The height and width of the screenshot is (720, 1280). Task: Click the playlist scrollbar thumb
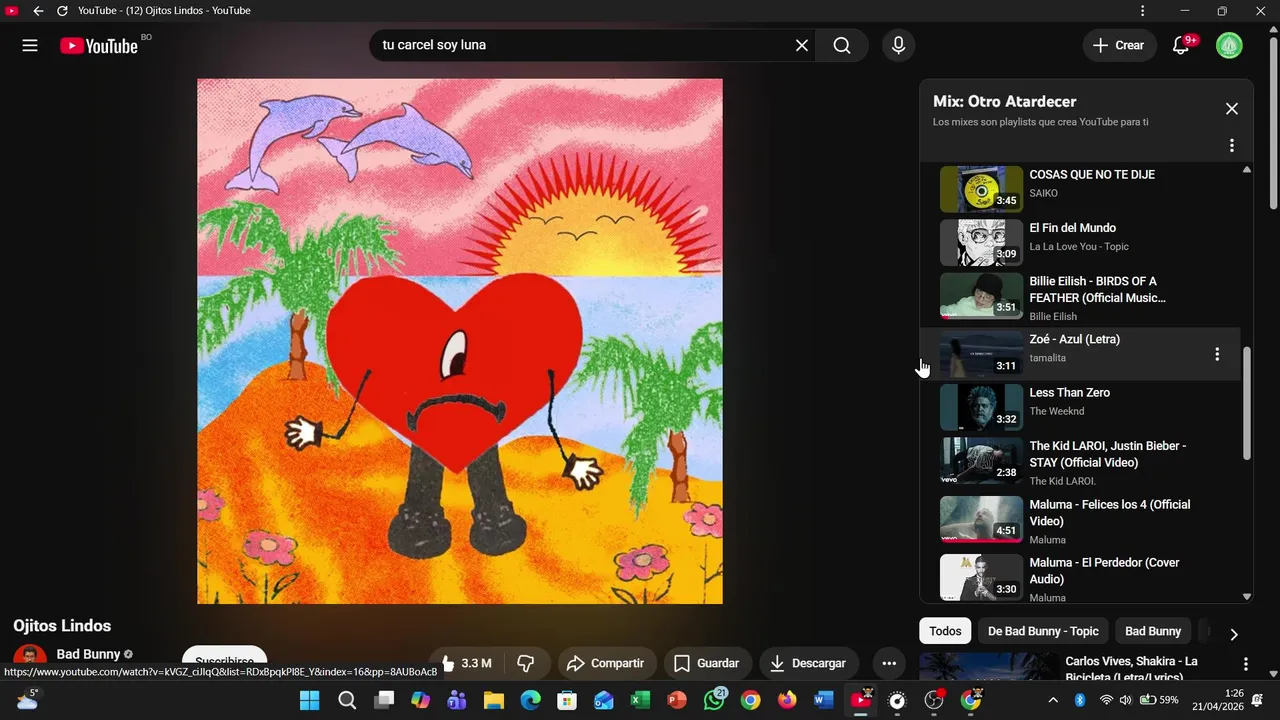[x=1246, y=403]
